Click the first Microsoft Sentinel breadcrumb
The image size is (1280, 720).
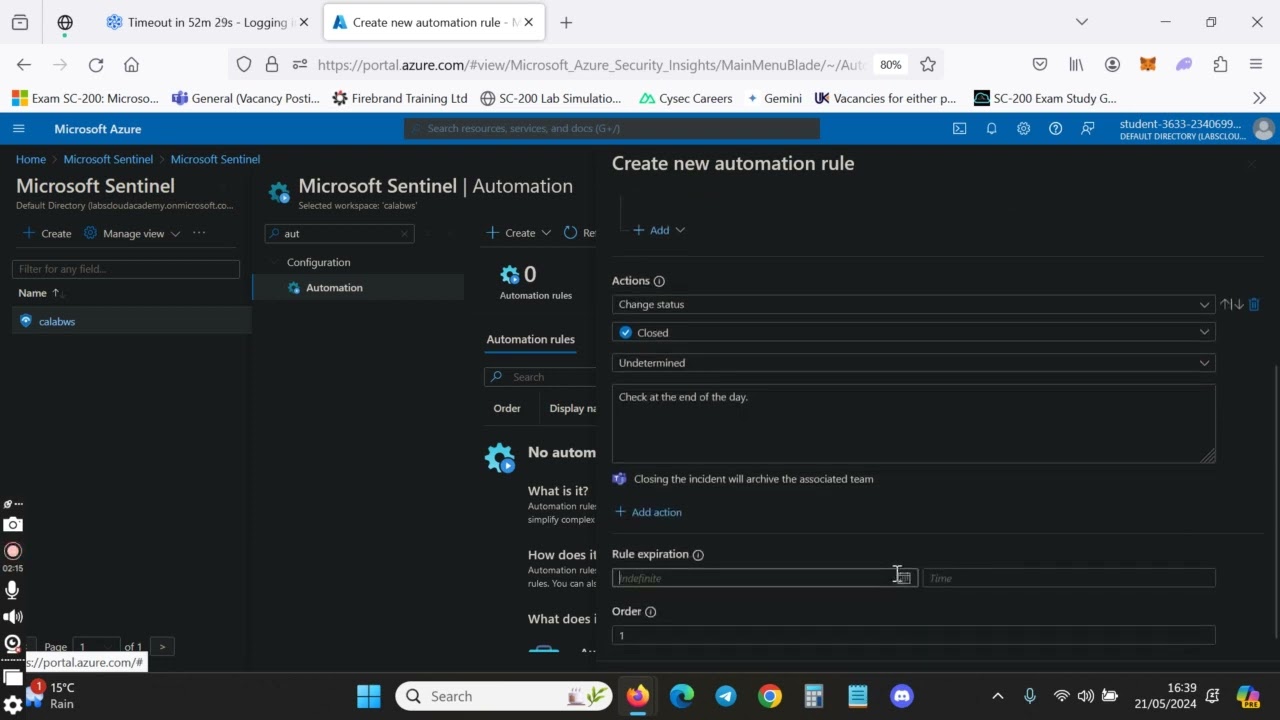pyautogui.click(x=108, y=159)
